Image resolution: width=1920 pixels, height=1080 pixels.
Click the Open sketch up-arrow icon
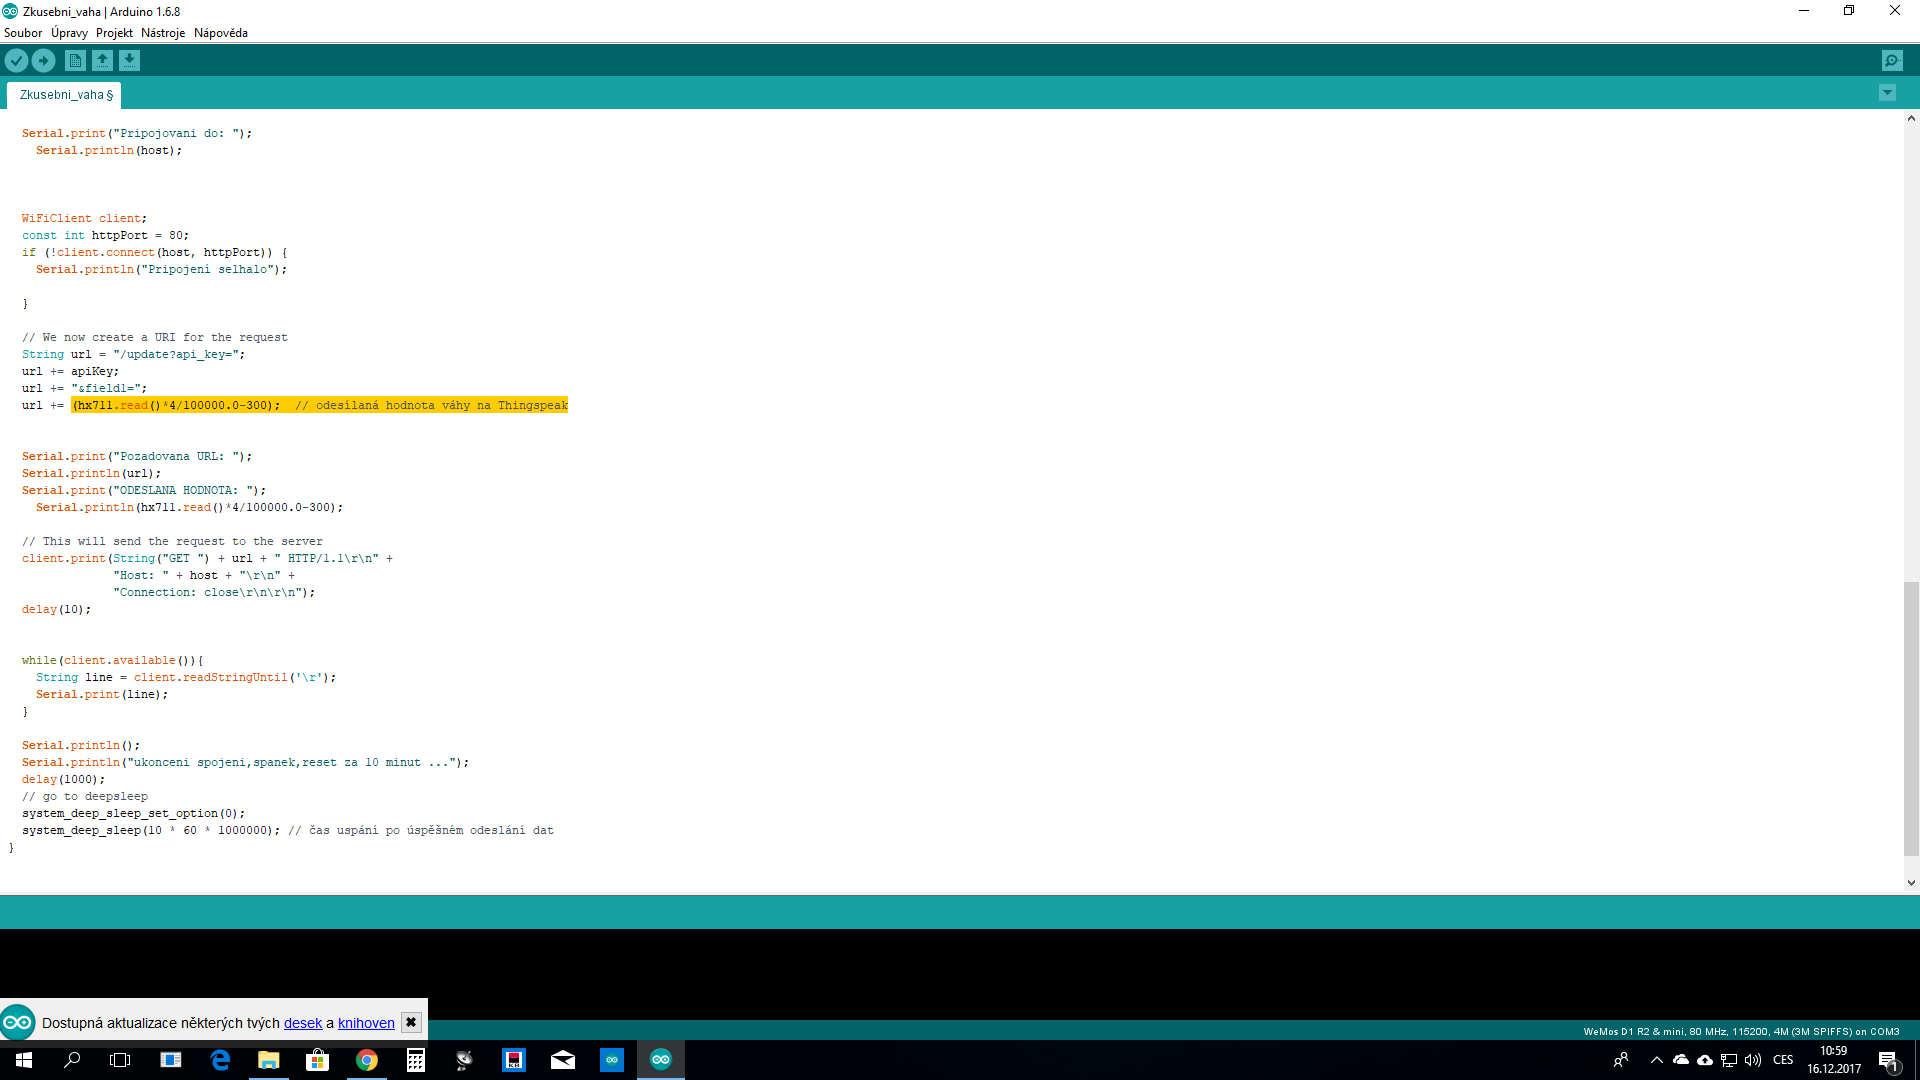pos(102,61)
